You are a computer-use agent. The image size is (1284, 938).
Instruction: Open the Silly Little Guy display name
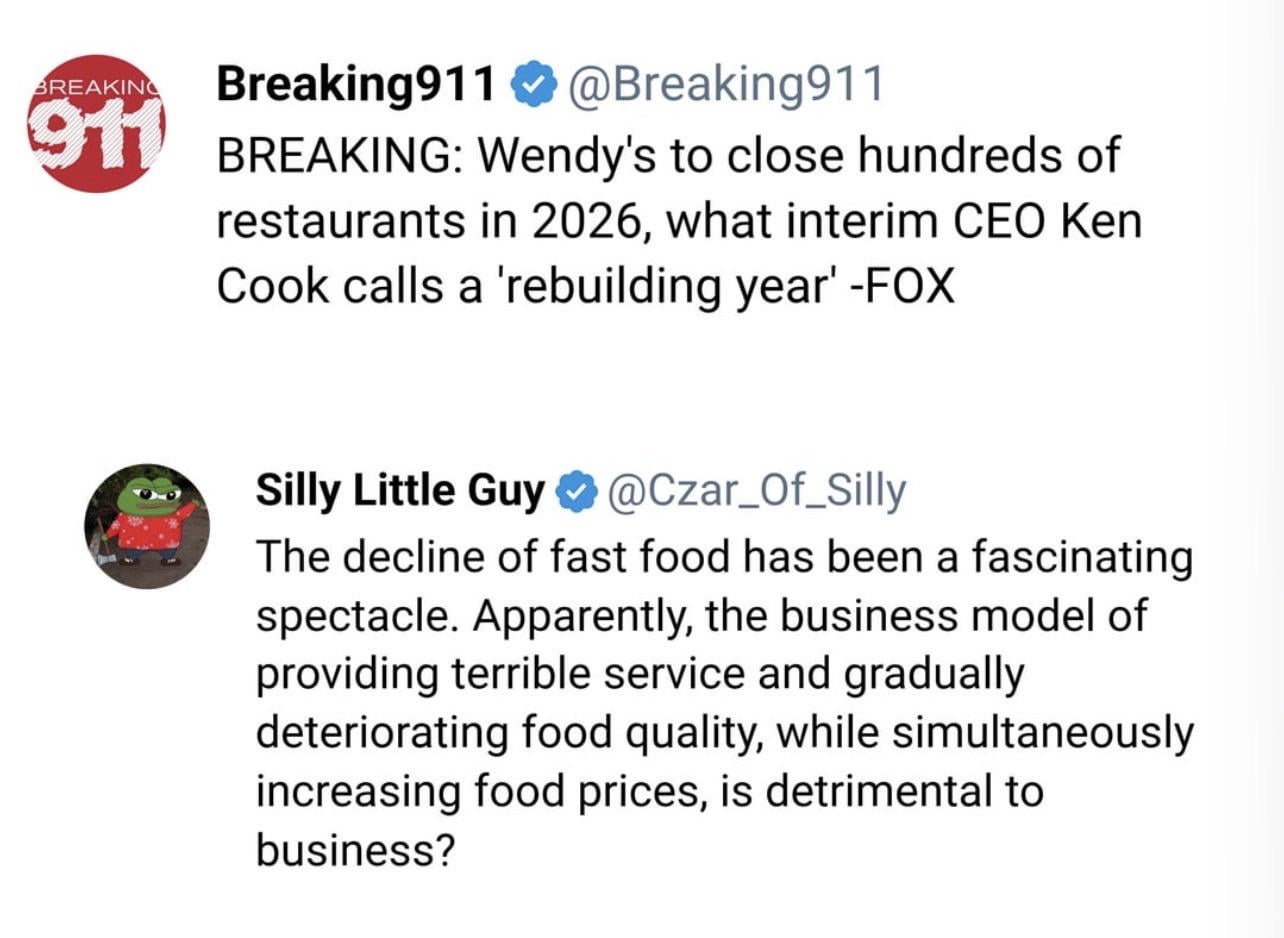(400, 492)
